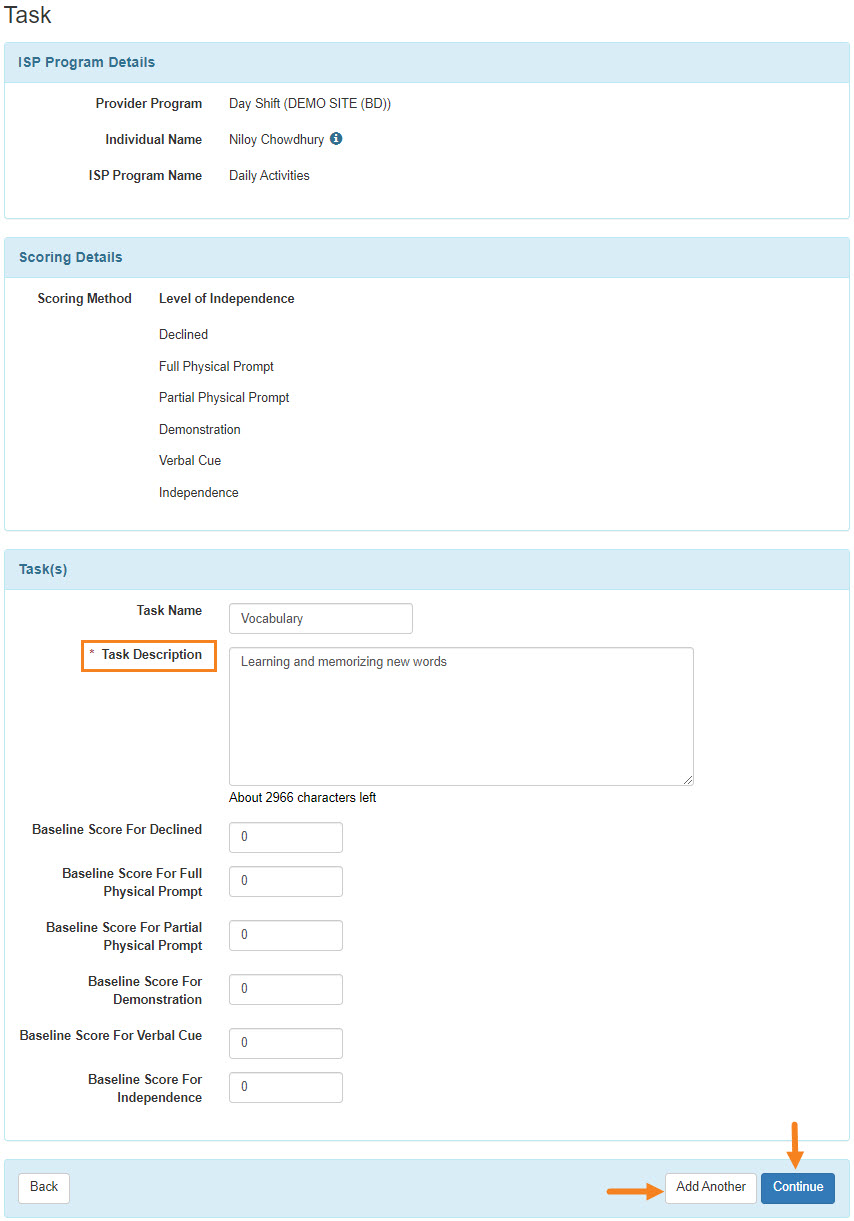This screenshot has width=854, height=1221.
Task: Click inside the Task Description text area
Action: point(461,716)
